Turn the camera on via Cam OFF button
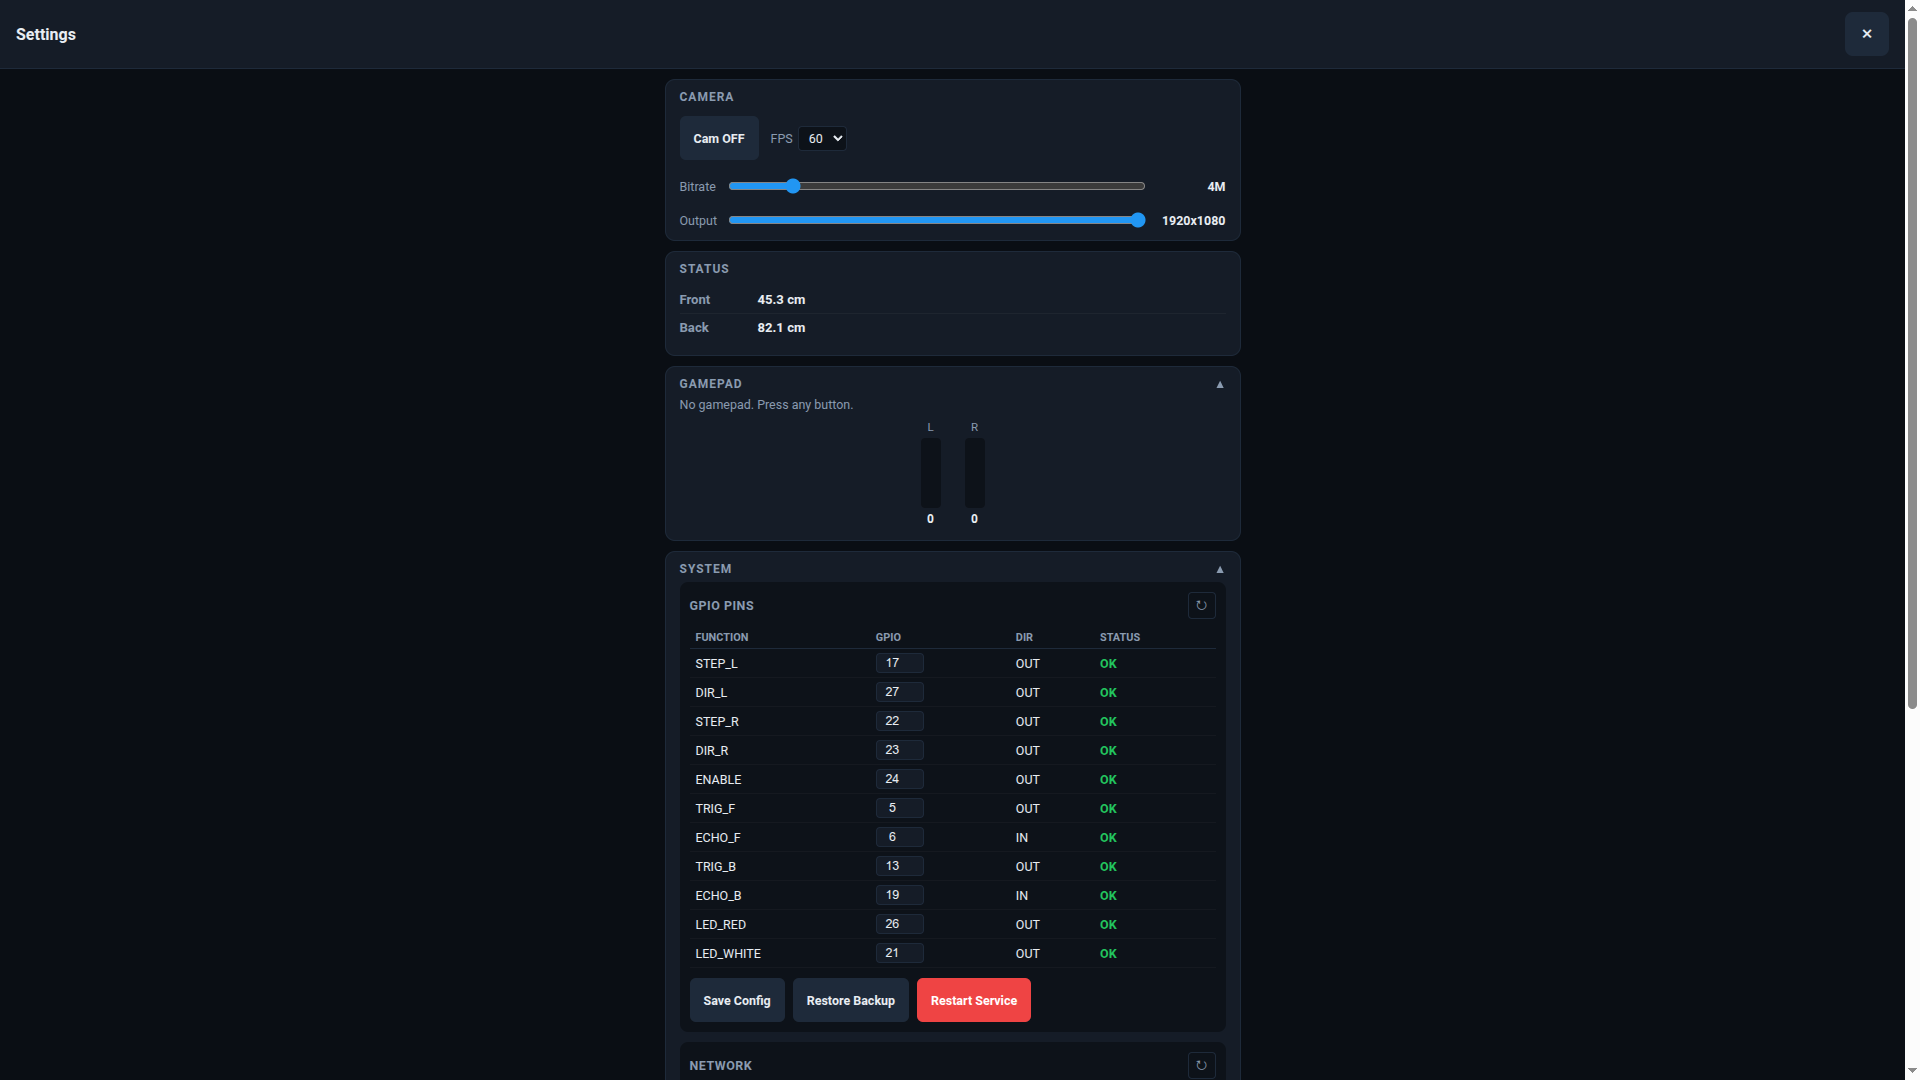Image resolution: width=1920 pixels, height=1080 pixels. tap(718, 138)
